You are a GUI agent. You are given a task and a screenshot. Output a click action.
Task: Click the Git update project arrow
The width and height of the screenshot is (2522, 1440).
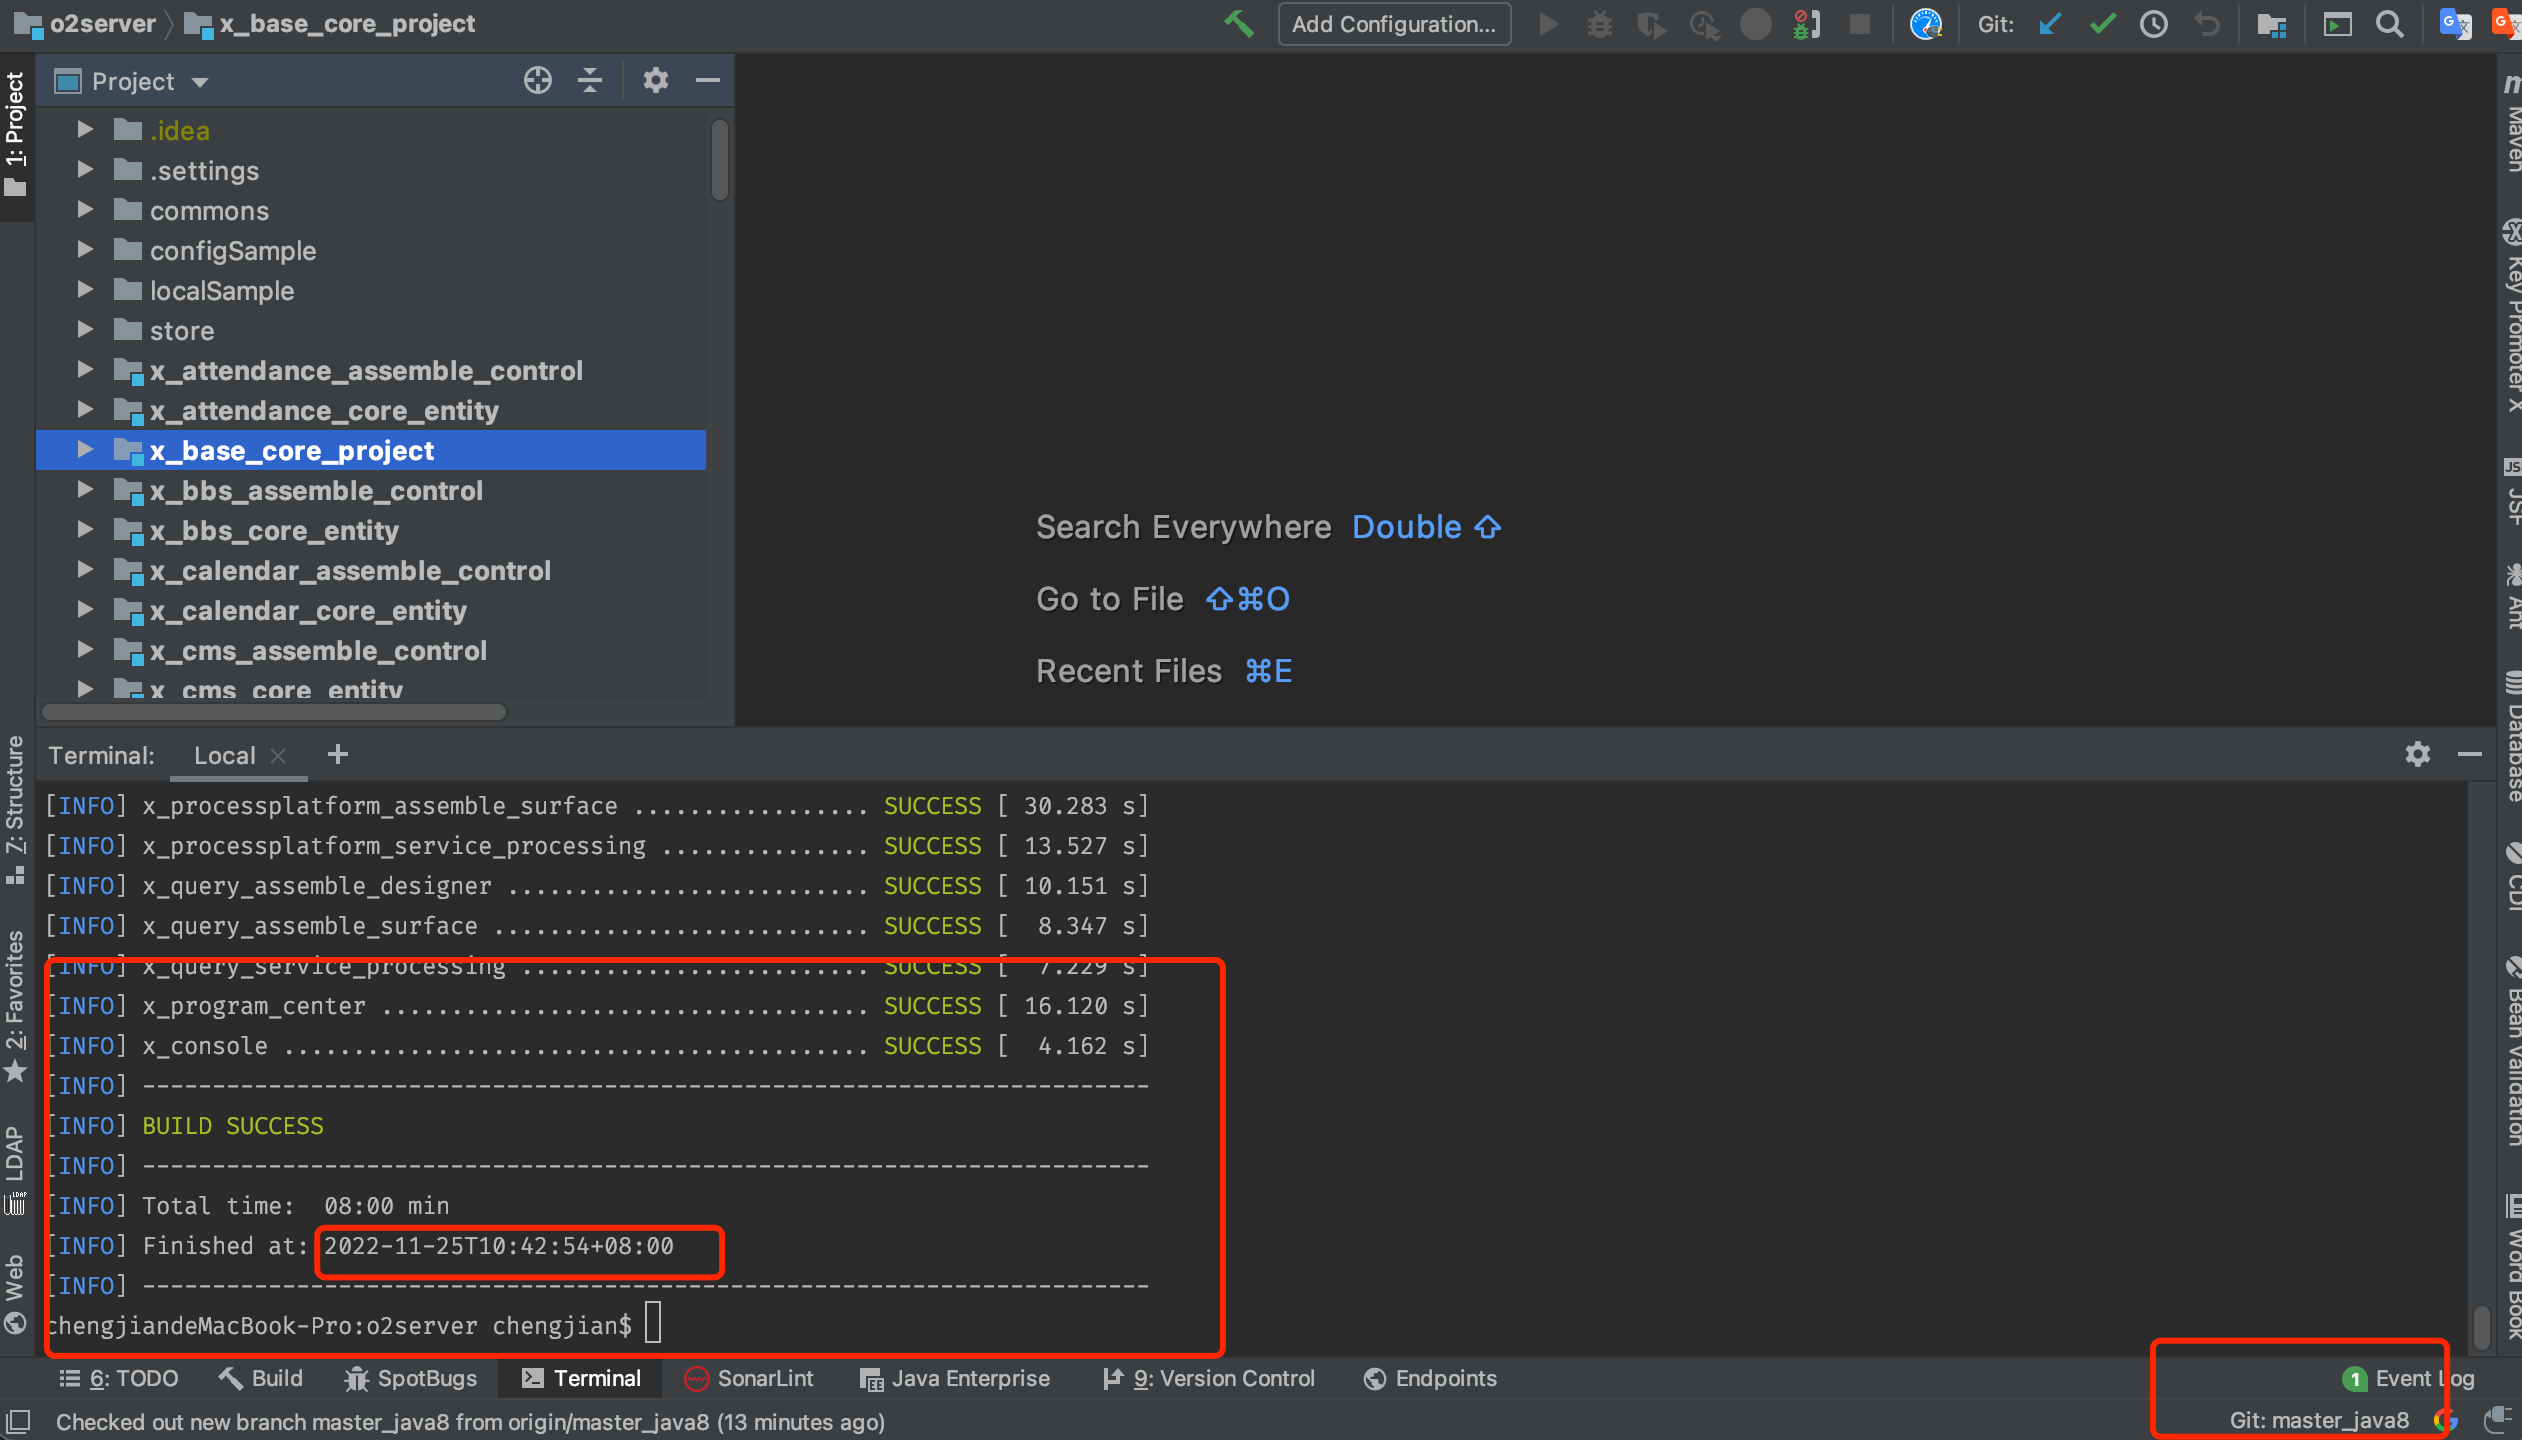click(x=2050, y=24)
